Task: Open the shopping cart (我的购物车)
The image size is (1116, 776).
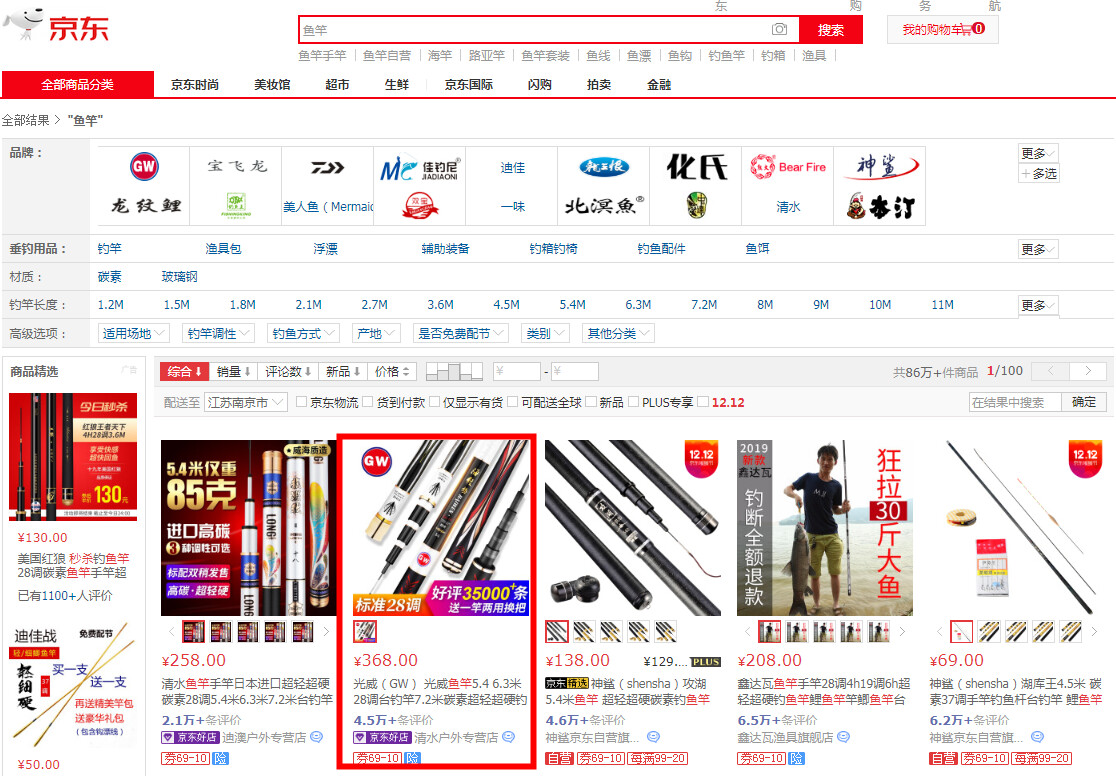Action: pyautogui.click(x=942, y=30)
